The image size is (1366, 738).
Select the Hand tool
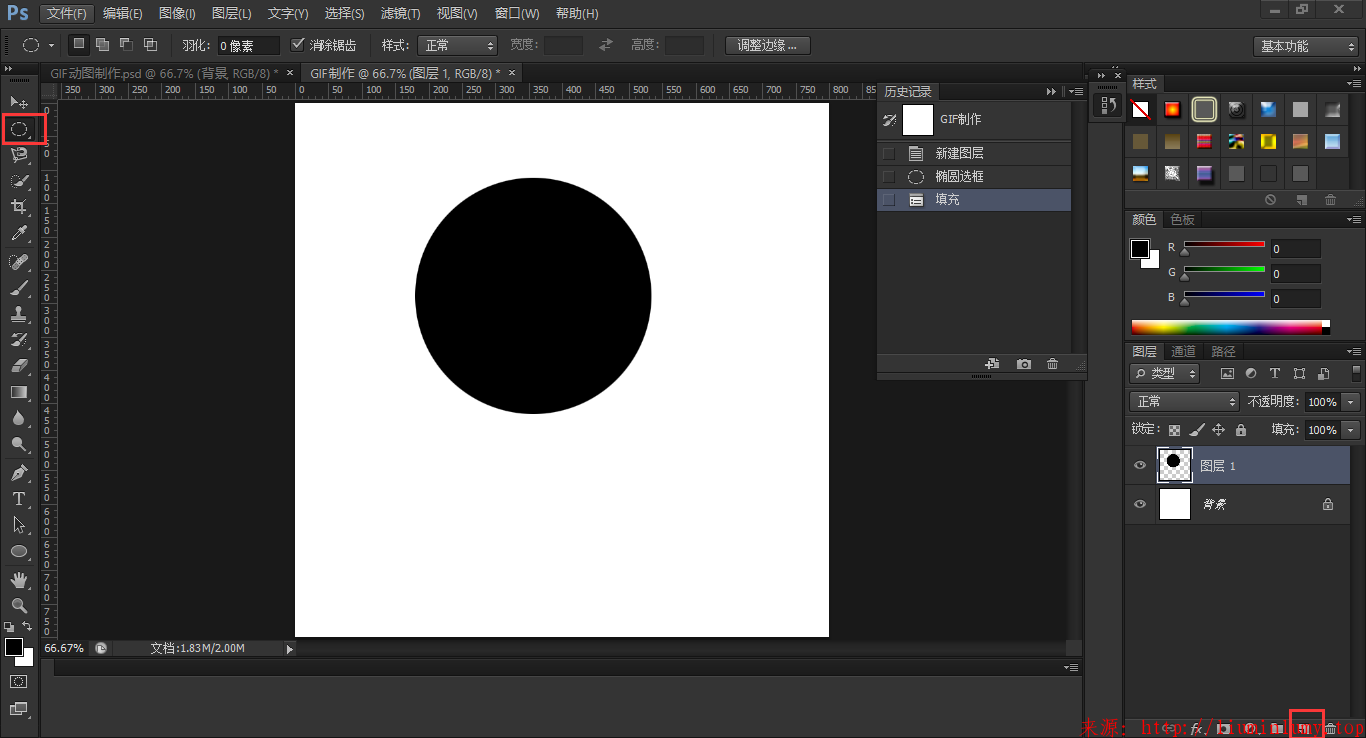point(19,579)
